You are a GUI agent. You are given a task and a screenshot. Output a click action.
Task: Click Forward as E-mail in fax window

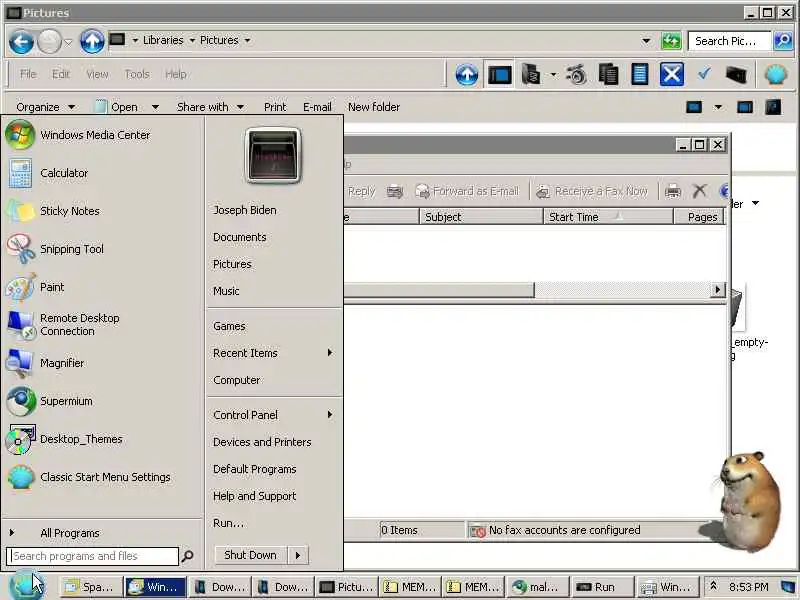467,191
